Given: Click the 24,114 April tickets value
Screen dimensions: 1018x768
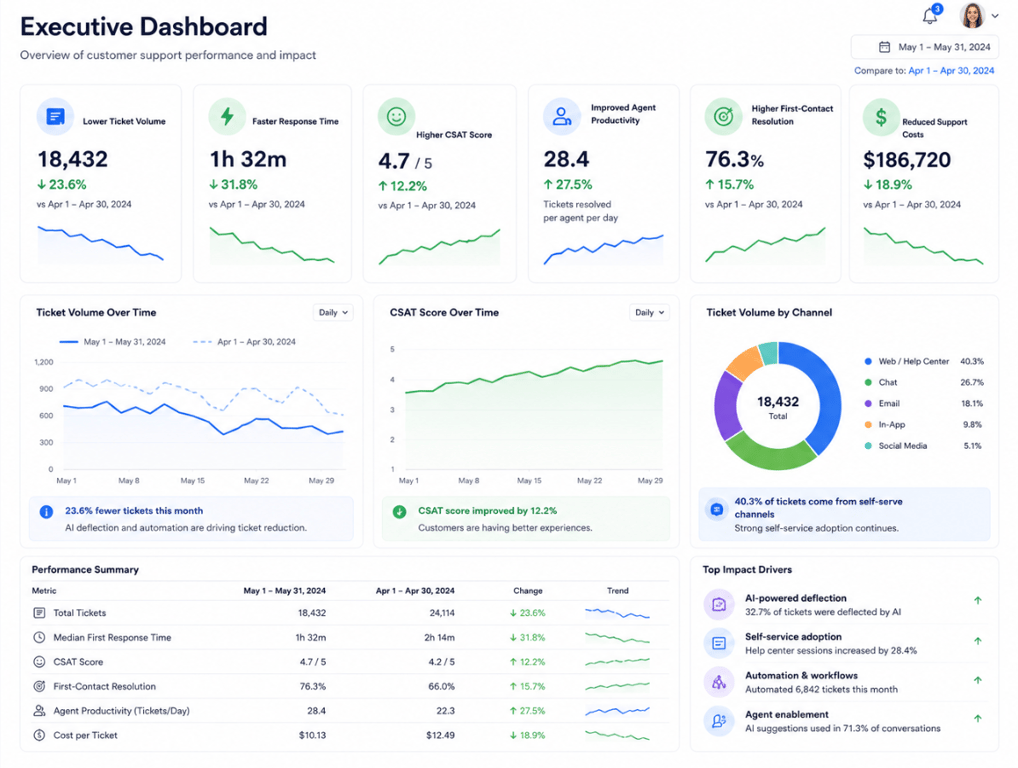Looking at the screenshot, I should [442, 613].
